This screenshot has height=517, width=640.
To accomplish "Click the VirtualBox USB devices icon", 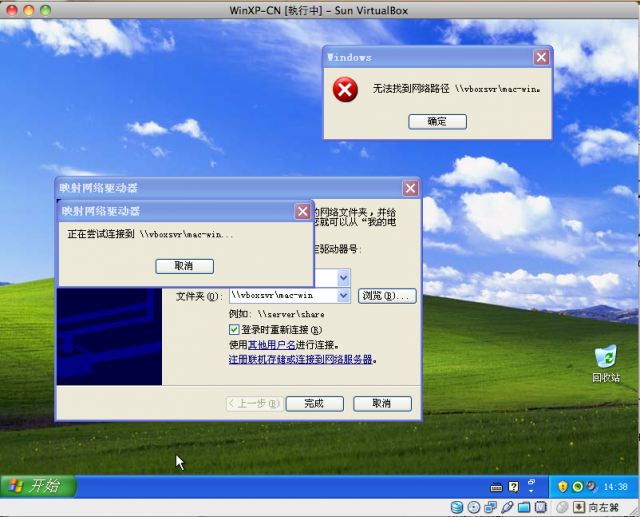I will tap(507, 508).
